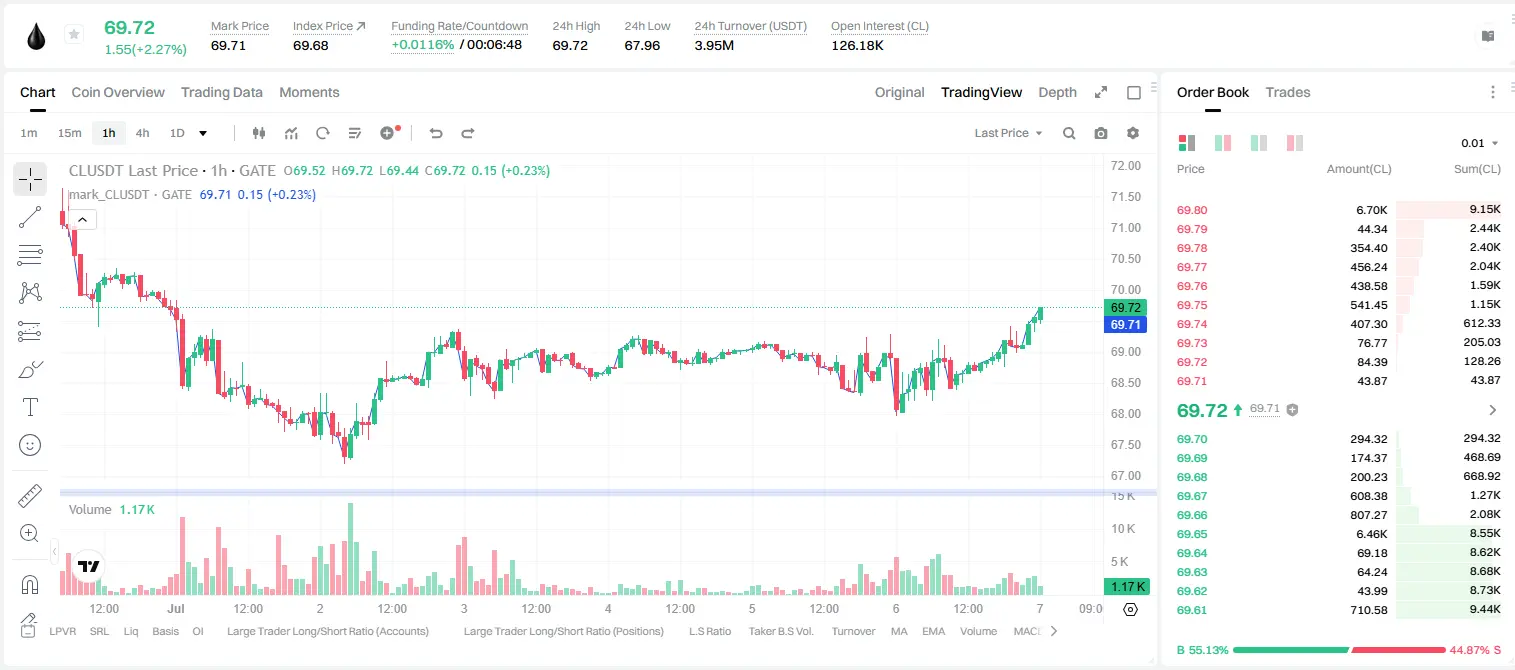1515x670 pixels.
Task: Expand the 1D timeframe dropdown arrow
Action: (203, 133)
